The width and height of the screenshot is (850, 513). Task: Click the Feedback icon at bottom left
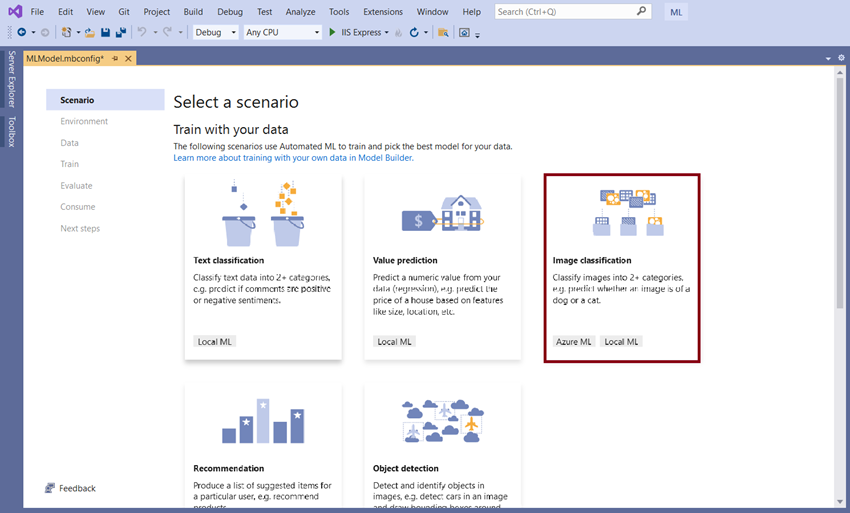tap(50, 488)
